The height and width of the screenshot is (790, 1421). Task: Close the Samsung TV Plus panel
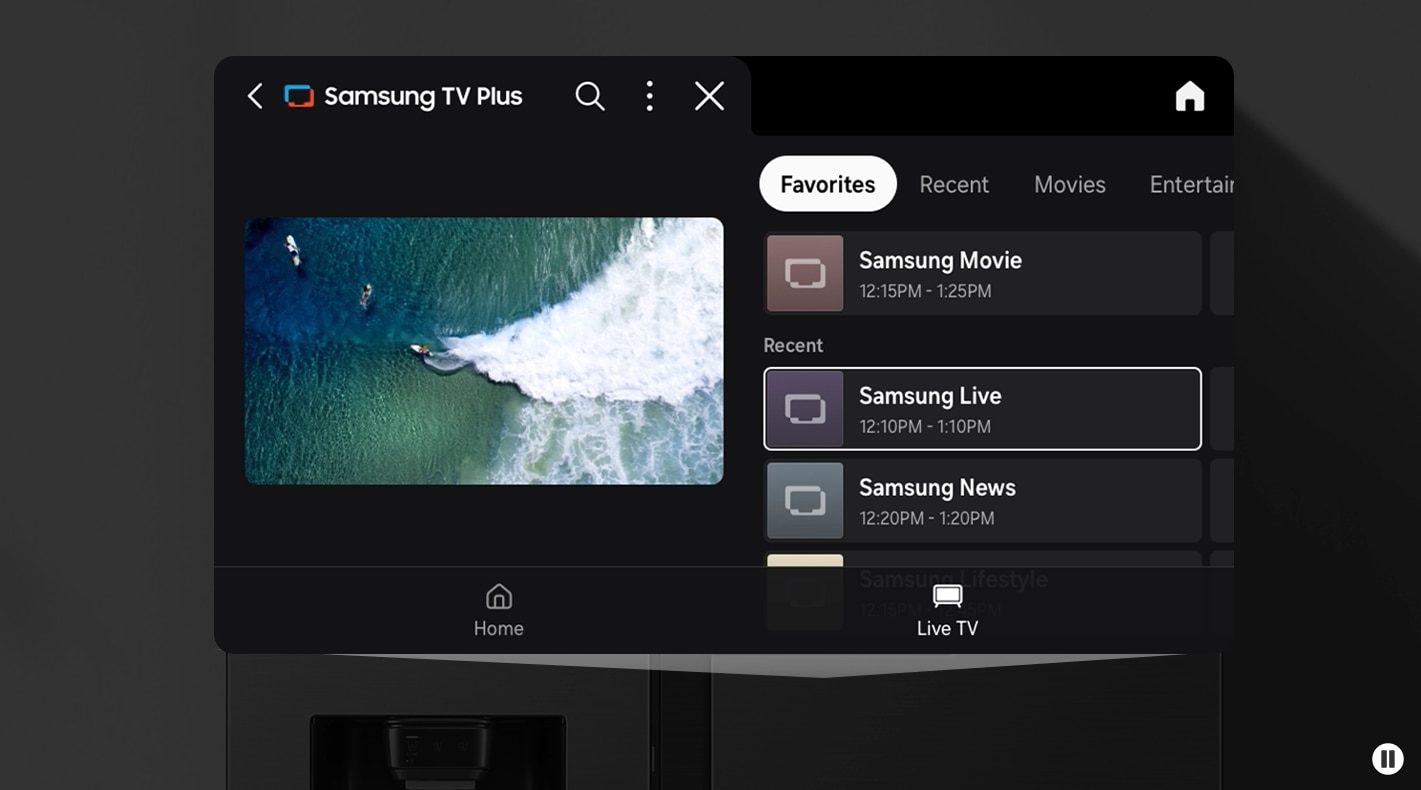(709, 96)
